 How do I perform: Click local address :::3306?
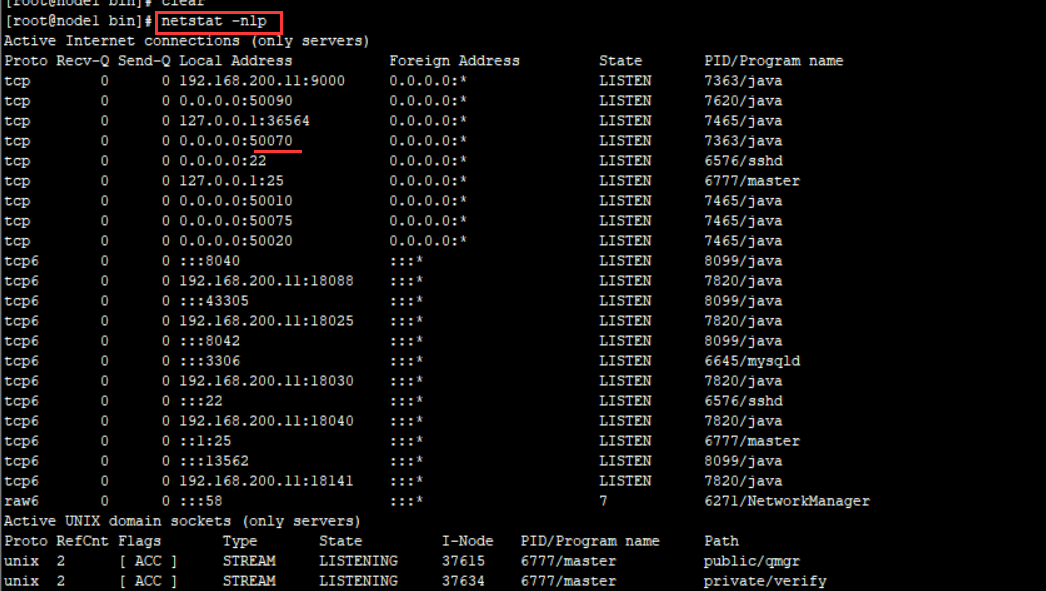click(209, 361)
